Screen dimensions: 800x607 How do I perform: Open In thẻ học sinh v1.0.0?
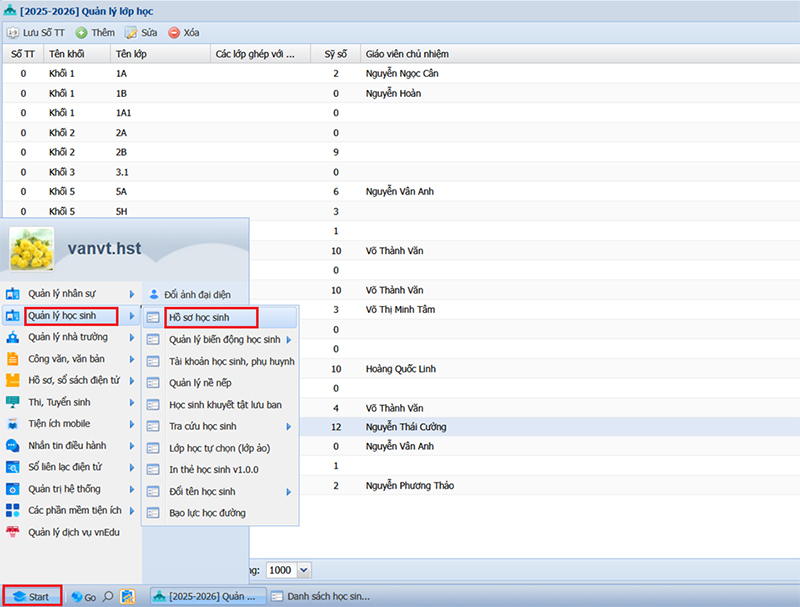point(220,470)
